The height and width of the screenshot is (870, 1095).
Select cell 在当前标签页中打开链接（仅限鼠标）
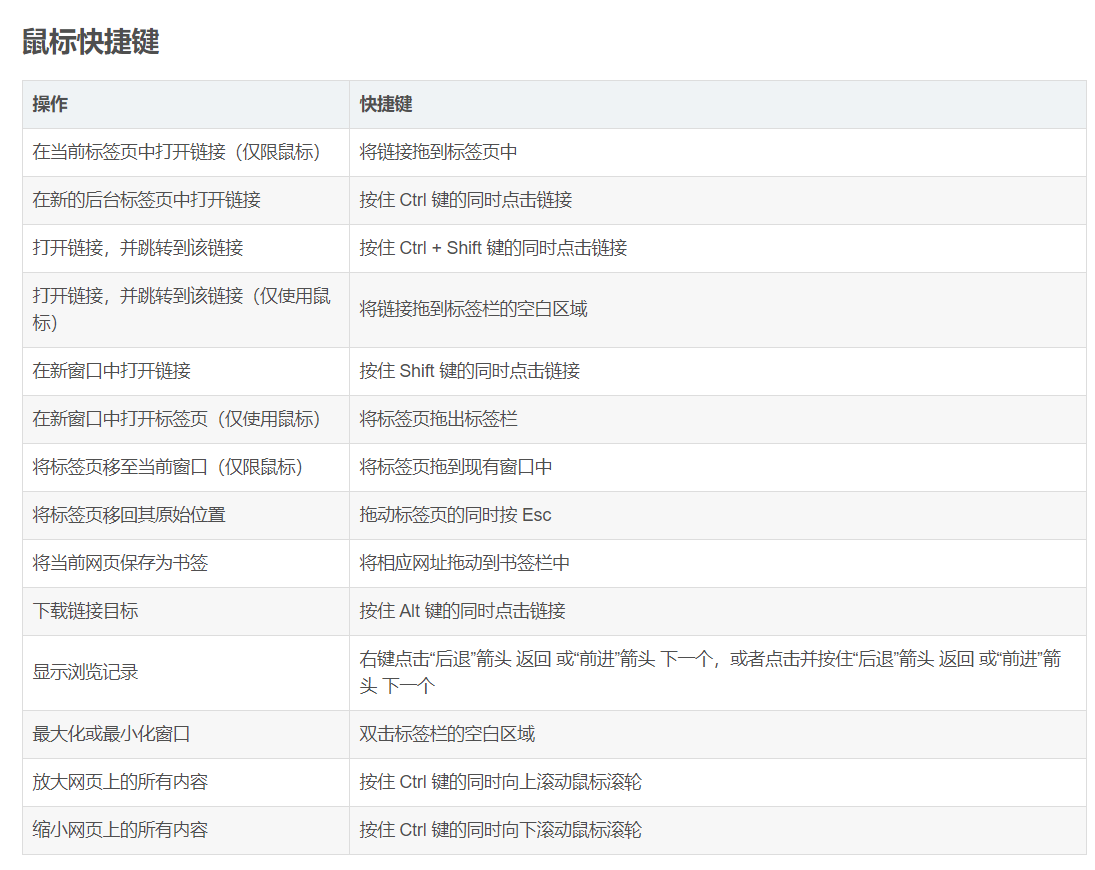[186, 152]
